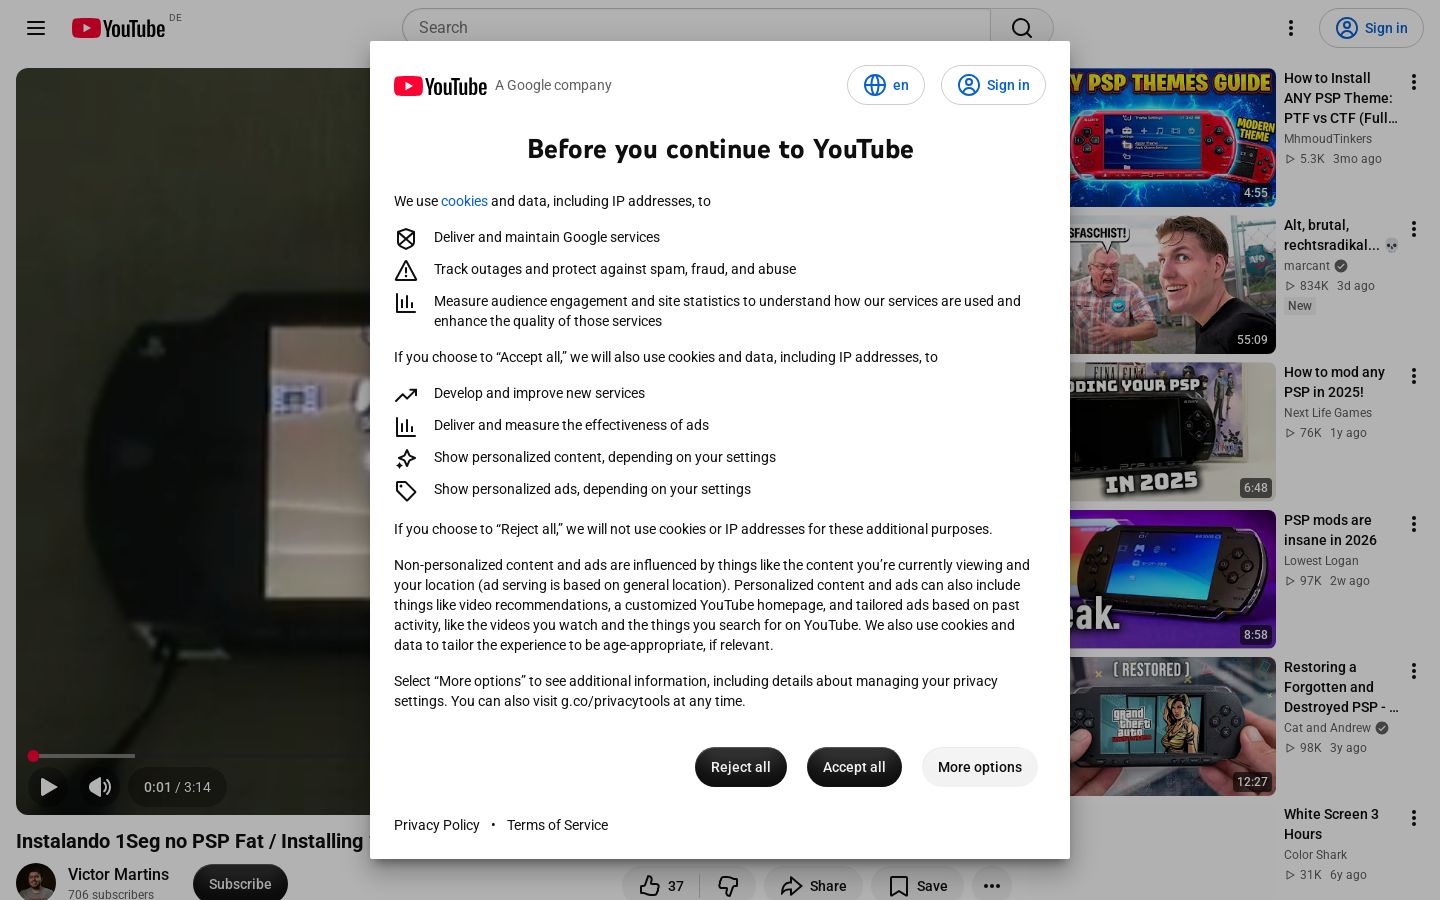
Task: Click Sign in button in page header
Action: pyautogui.click(x=1371, y=28)
